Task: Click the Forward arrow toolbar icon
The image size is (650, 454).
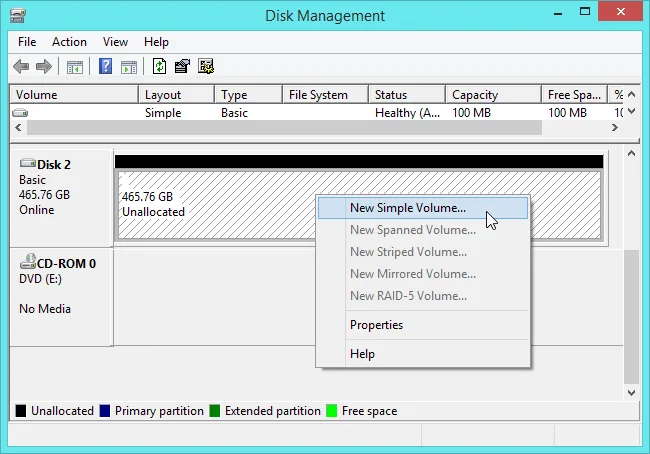Action: pos(44,66)
